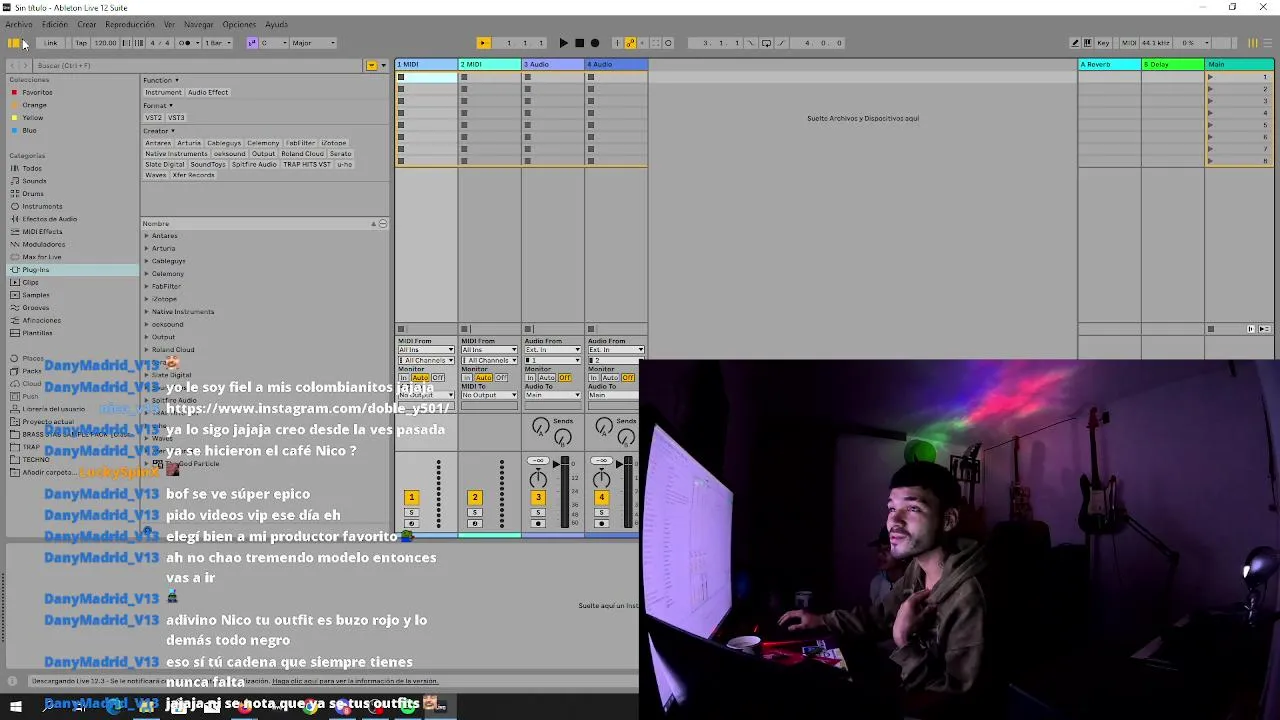
Task: Stop clips on track 1 MIDI
Action: (401, 328)
